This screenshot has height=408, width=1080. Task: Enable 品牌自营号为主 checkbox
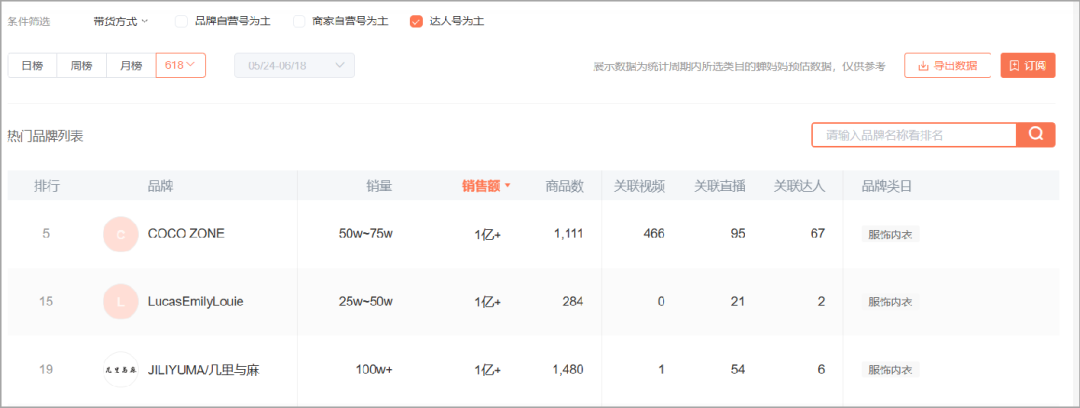click(x=181, y=21)
